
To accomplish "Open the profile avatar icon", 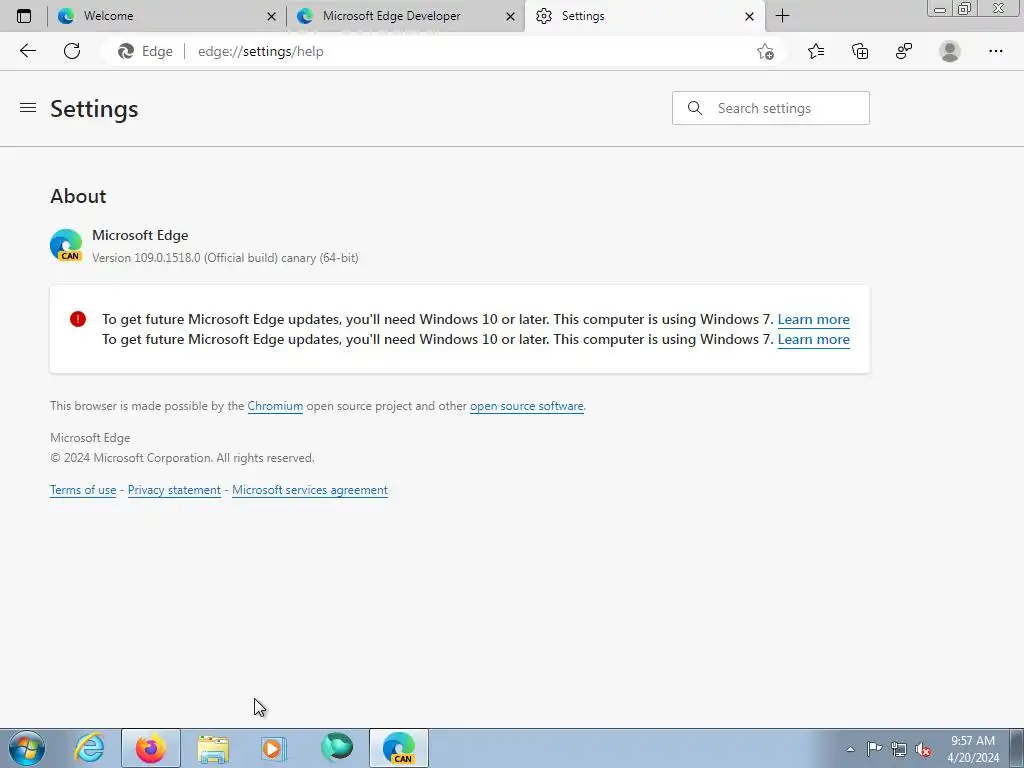I will point(950,51).
